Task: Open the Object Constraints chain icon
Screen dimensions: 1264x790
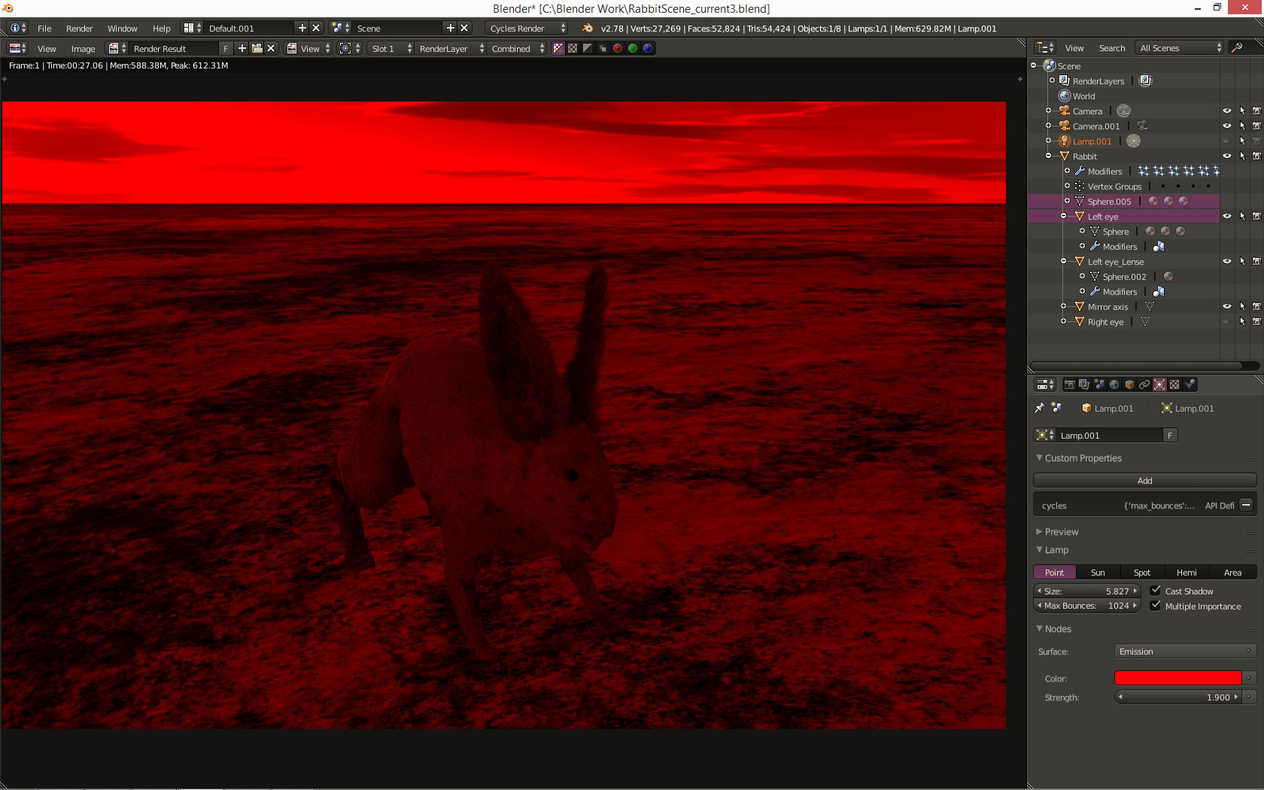Action: click(1144, 385)
